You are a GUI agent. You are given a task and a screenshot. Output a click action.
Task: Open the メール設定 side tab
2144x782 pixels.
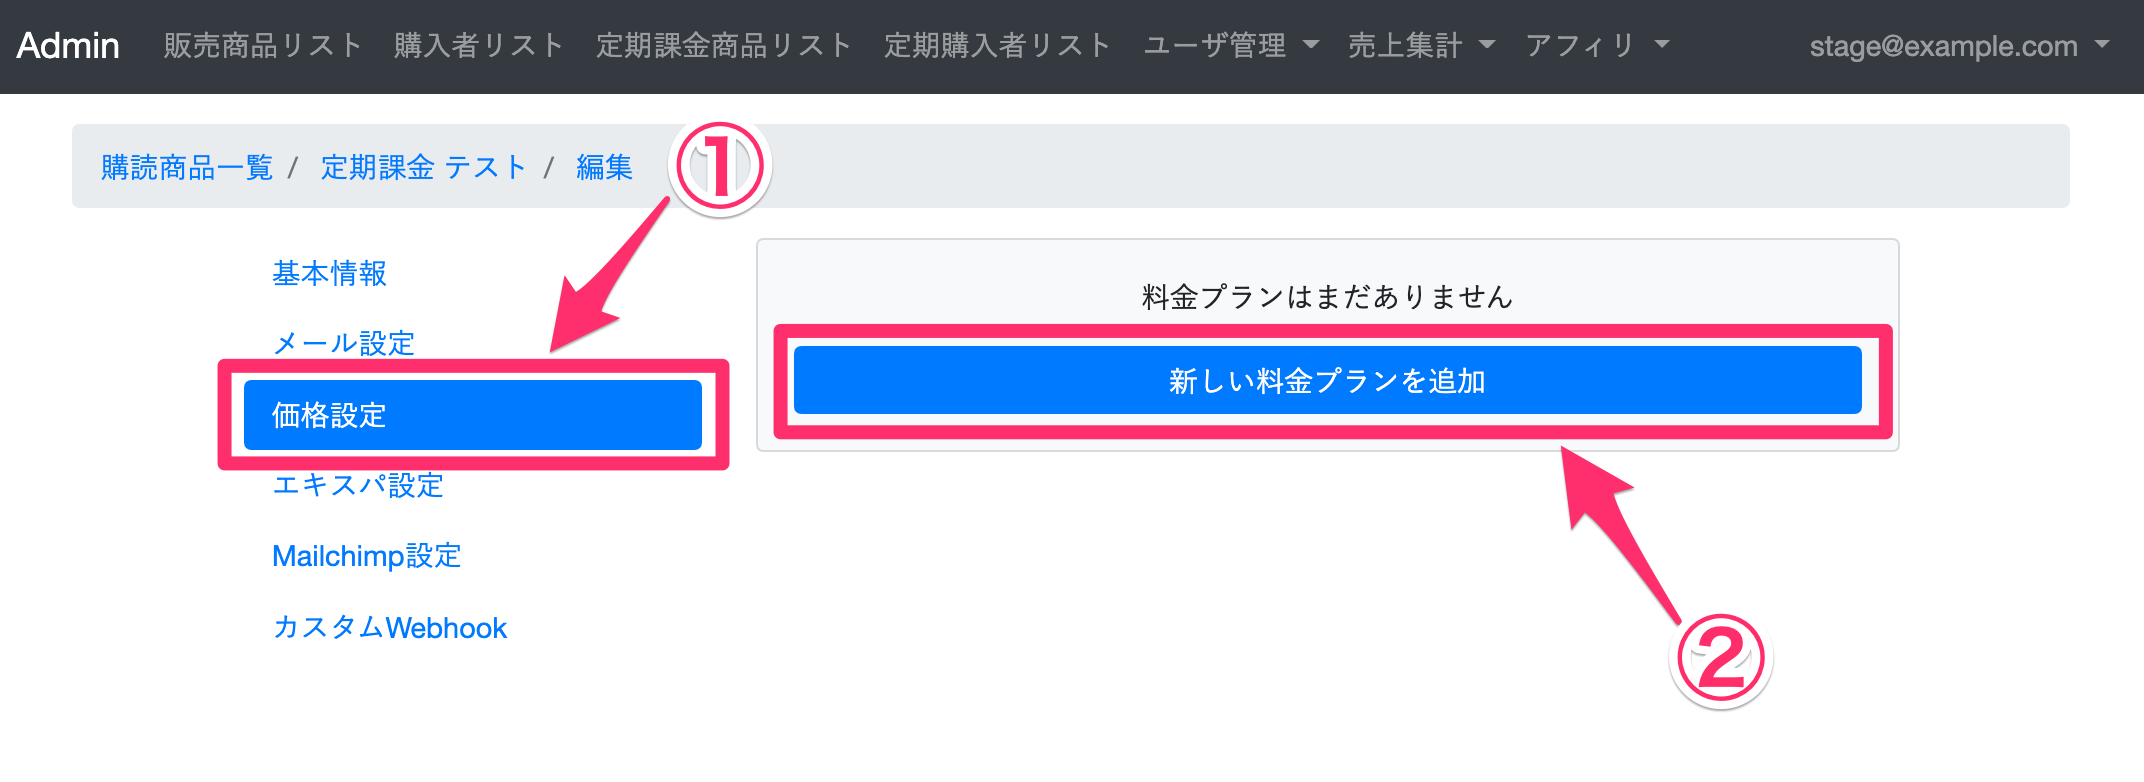tap(343, 343)
